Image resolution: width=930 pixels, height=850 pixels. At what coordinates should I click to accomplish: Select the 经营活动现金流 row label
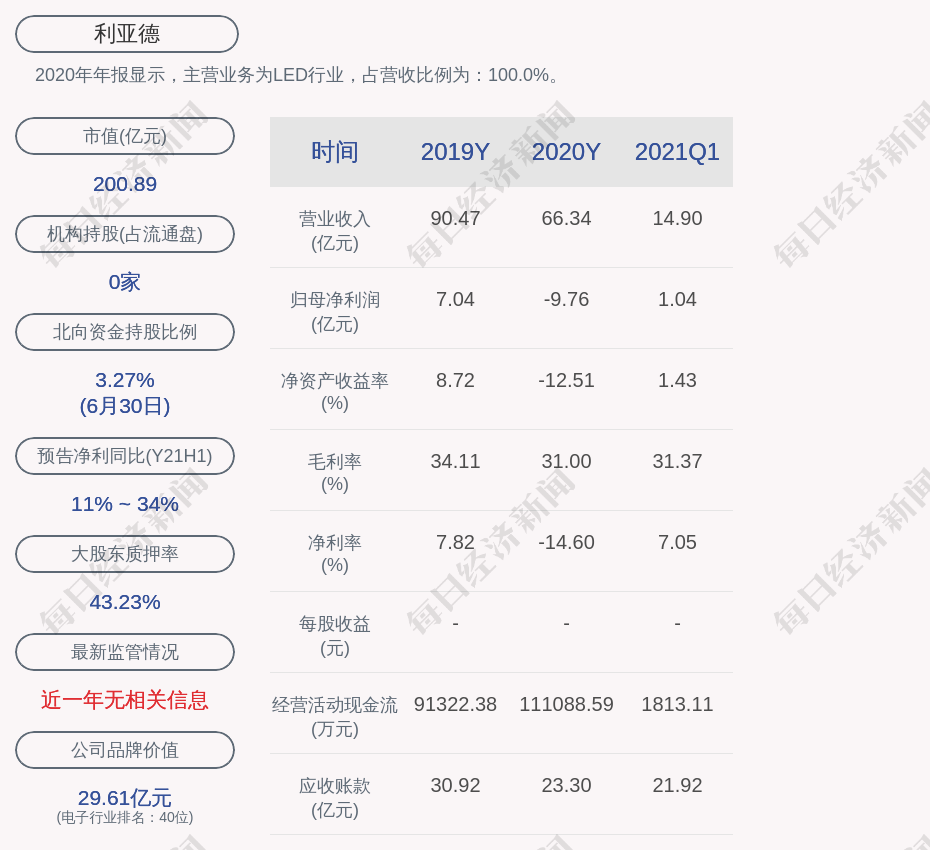[x=335, y=716]
